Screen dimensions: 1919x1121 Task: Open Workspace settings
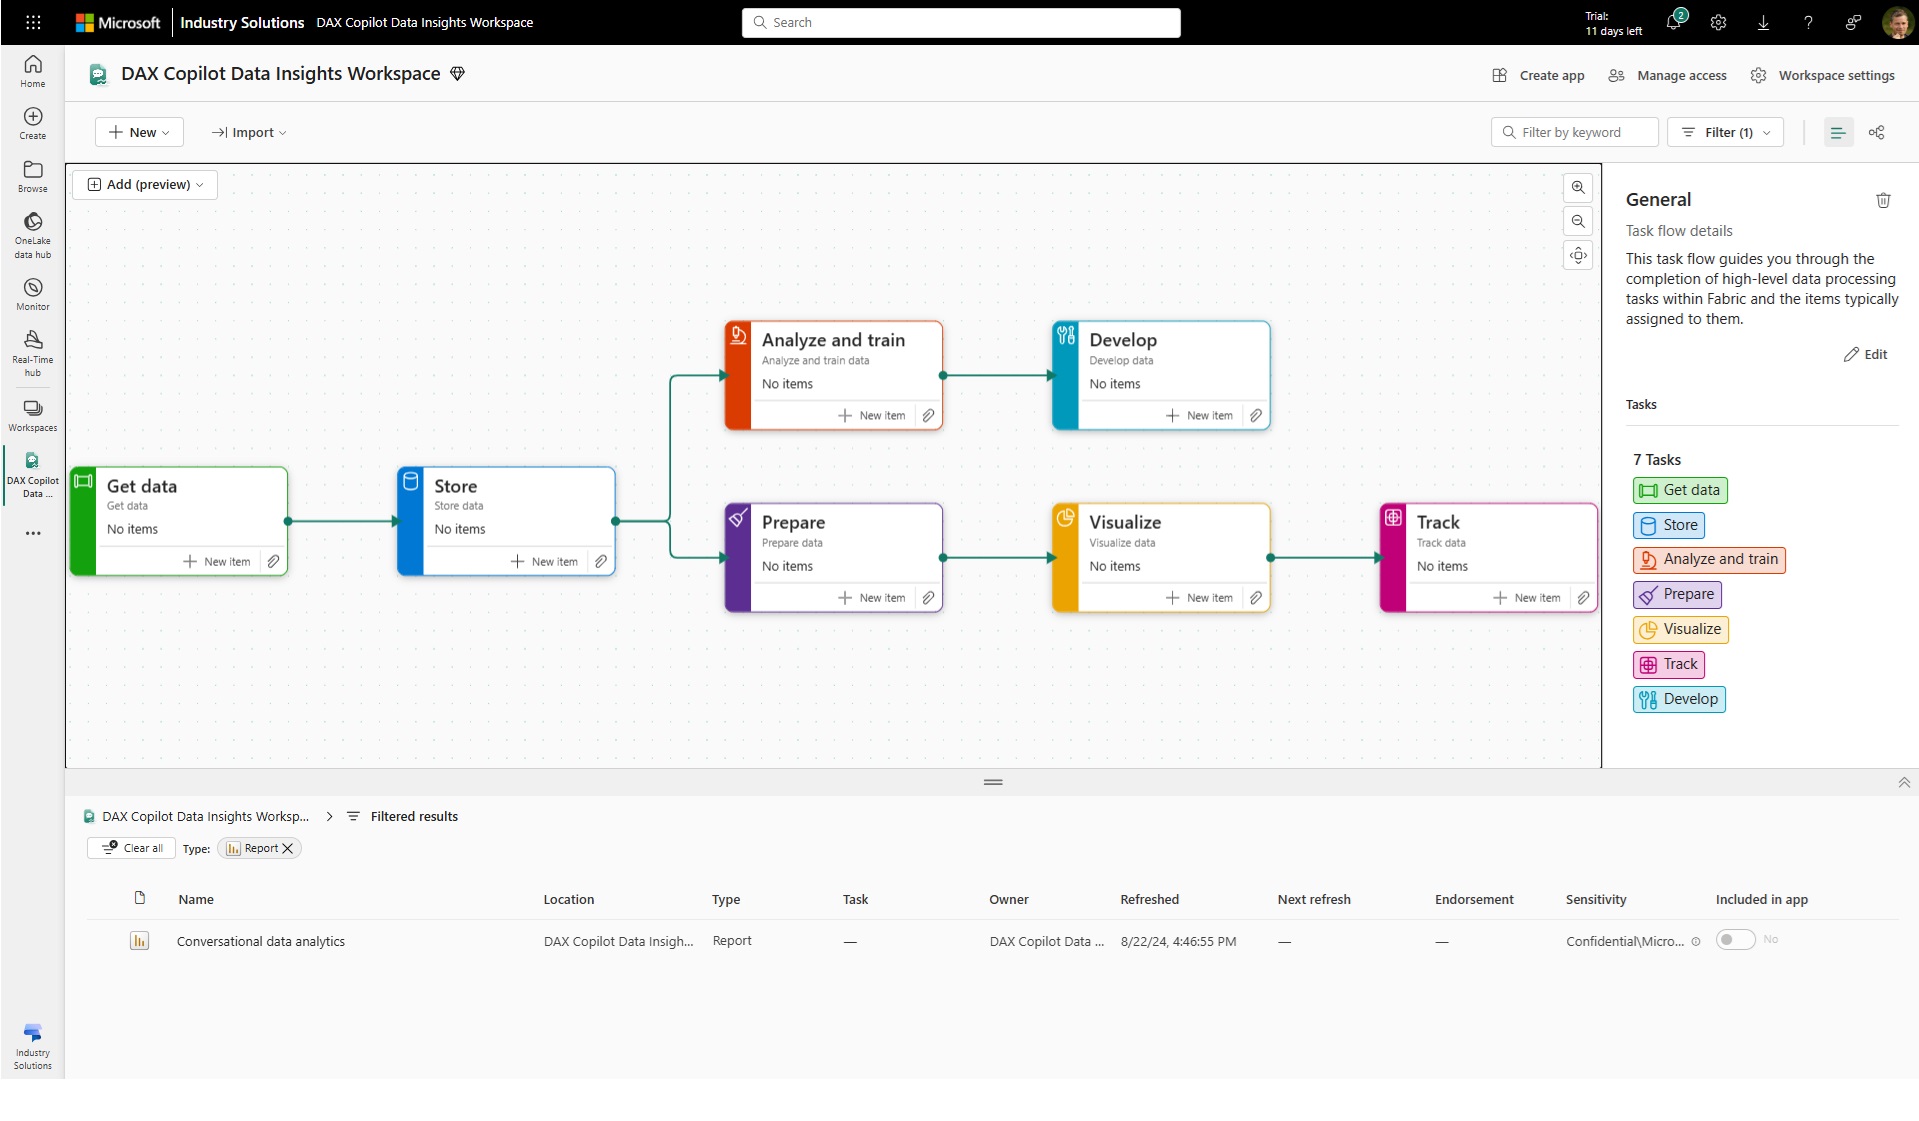click(1823, 74)
